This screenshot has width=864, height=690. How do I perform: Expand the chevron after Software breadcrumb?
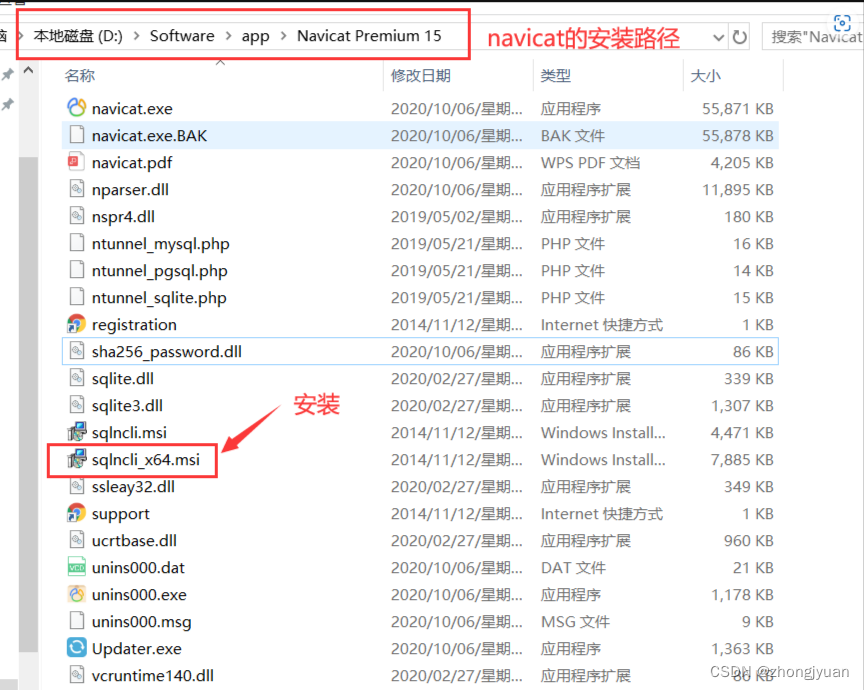pyautogui.click(x=228, y=36)
